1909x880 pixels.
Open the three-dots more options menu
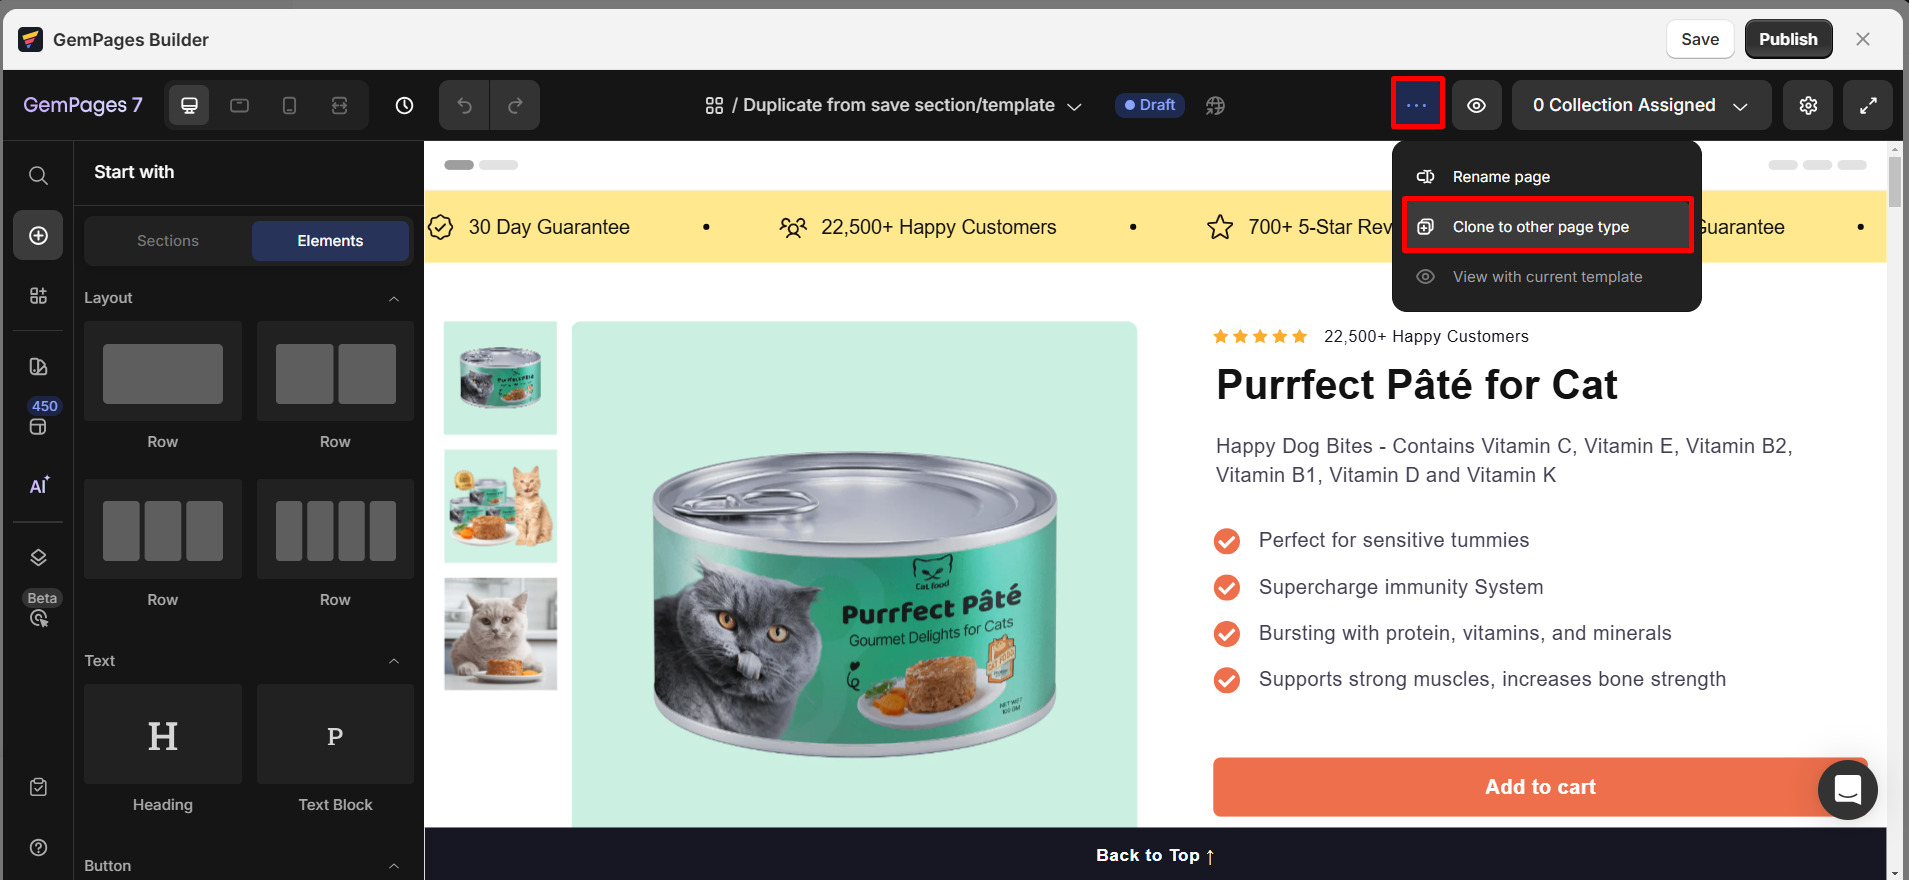[x=1417, y=105]
